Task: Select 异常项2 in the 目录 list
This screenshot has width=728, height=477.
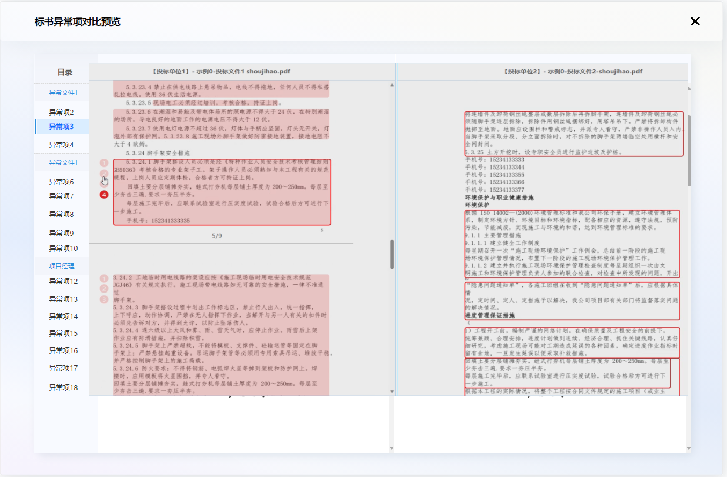Action: tap(64, 110)
